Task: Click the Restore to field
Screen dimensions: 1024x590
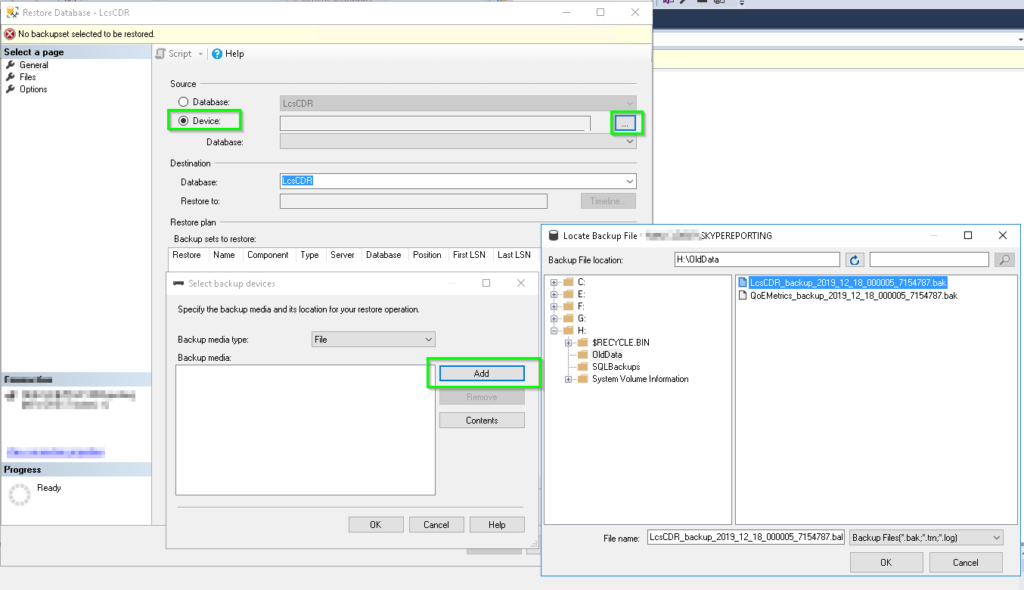Action: click(x=413, y=201)
